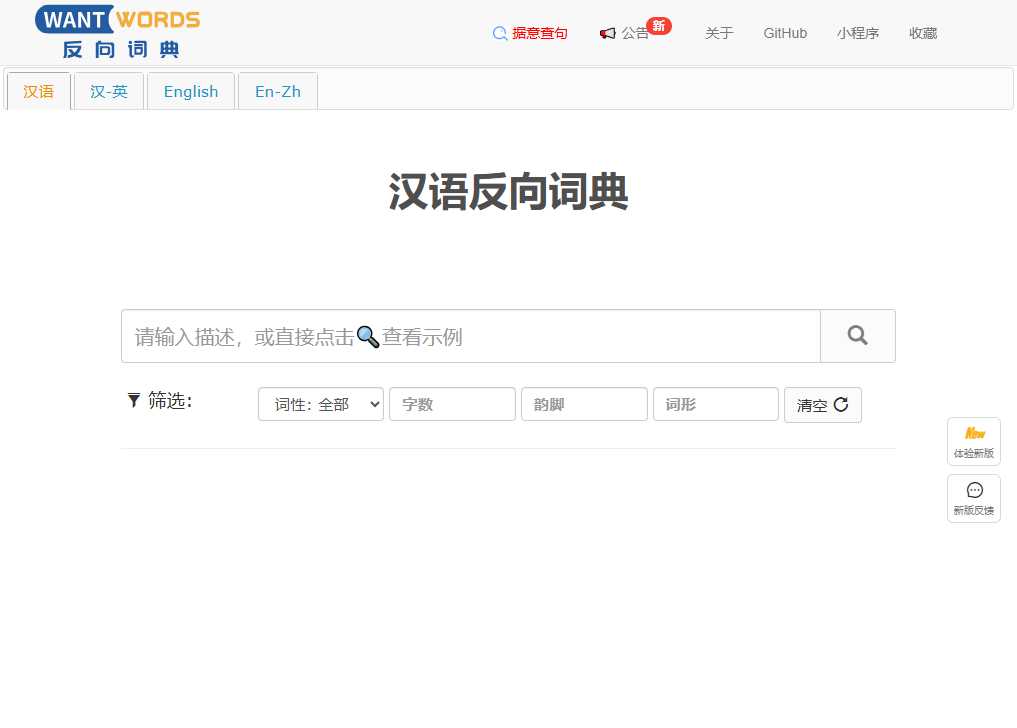Visit the GitHub page
Viewport: 1017px width, 728px height.
(784, 33)
